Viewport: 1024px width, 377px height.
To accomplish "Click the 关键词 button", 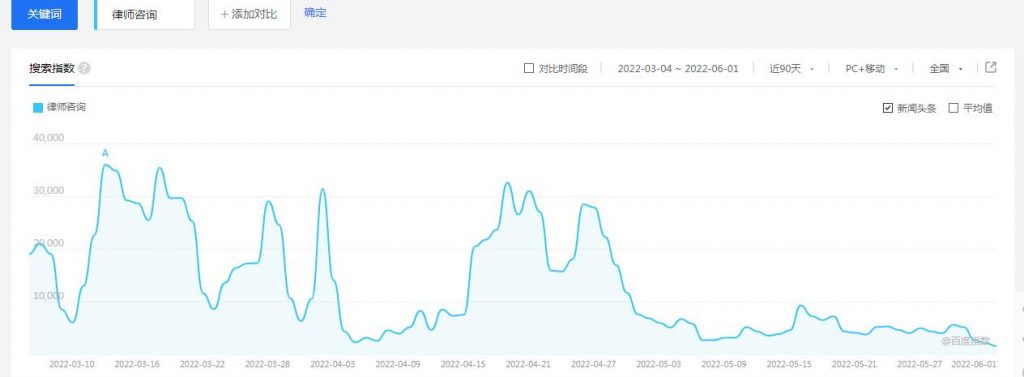I will point(44,14).
